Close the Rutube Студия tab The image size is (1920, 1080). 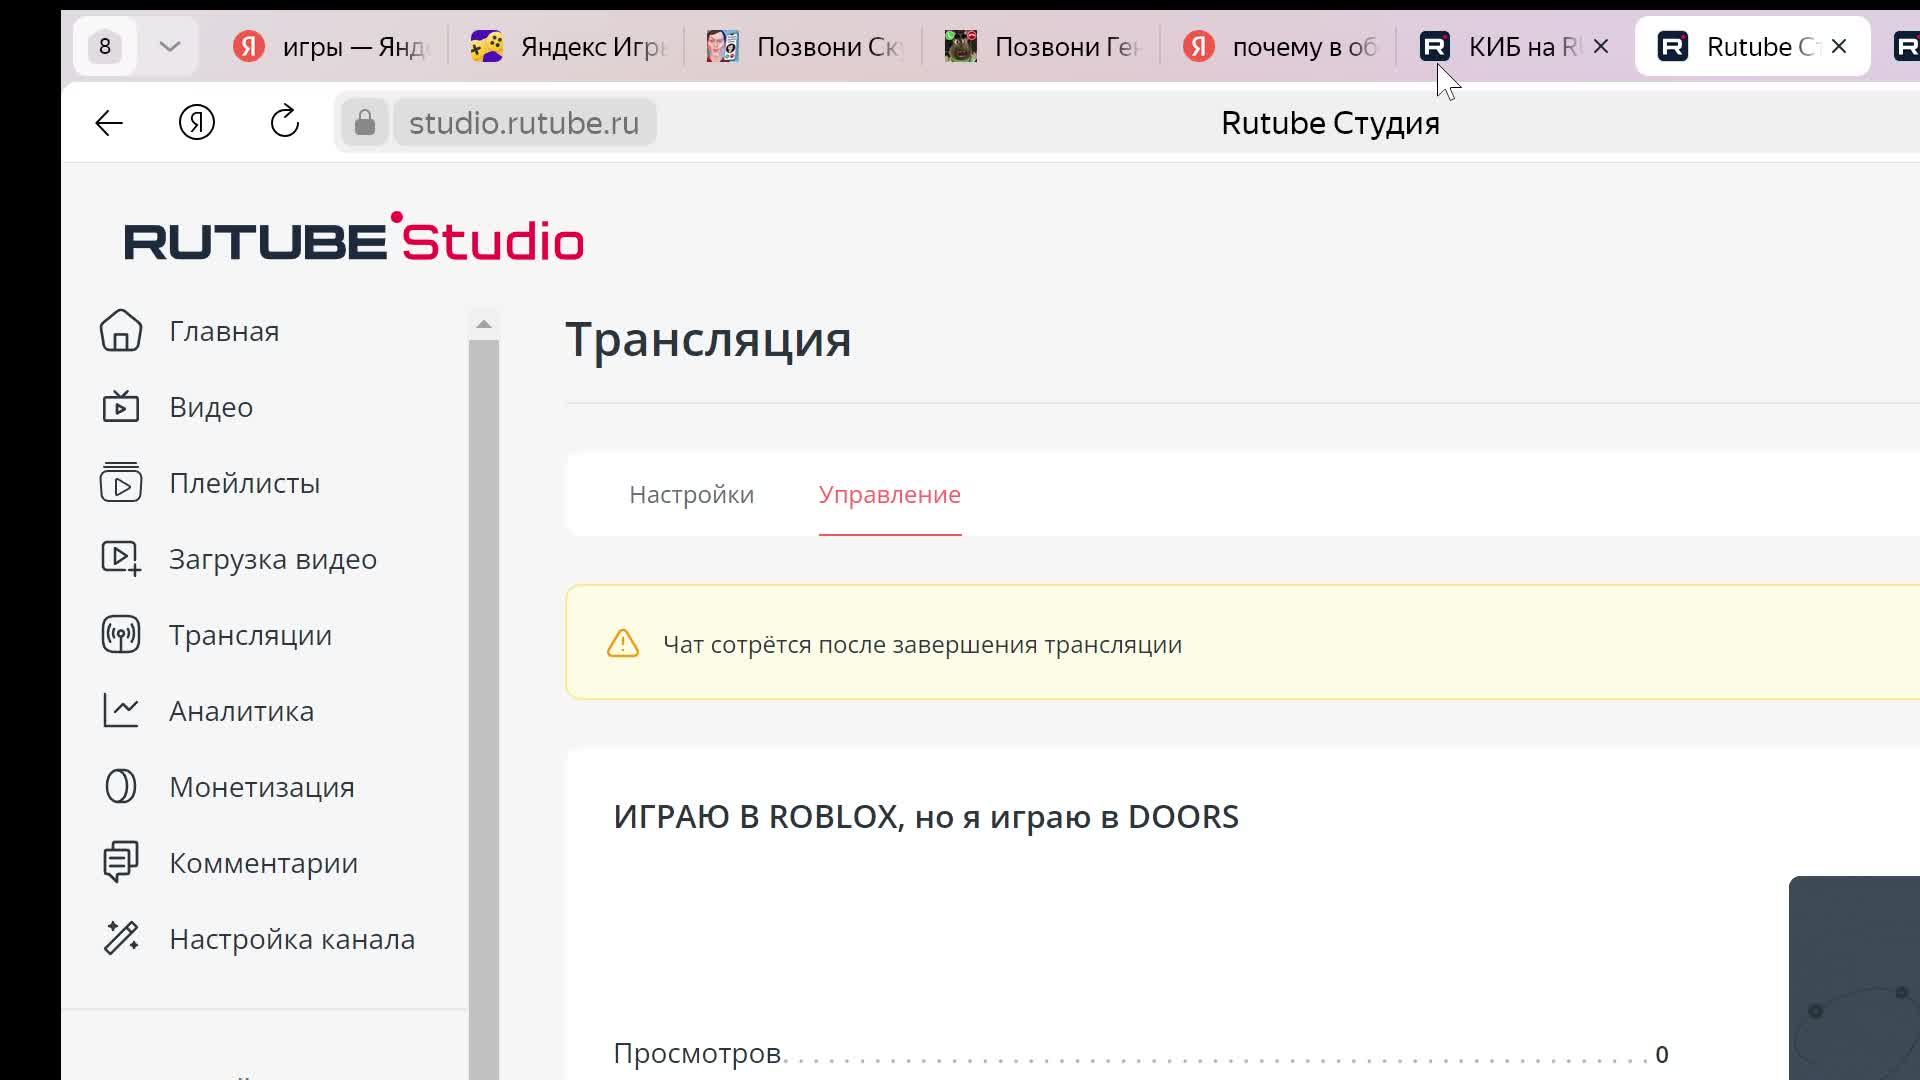tap(1839, 46)
